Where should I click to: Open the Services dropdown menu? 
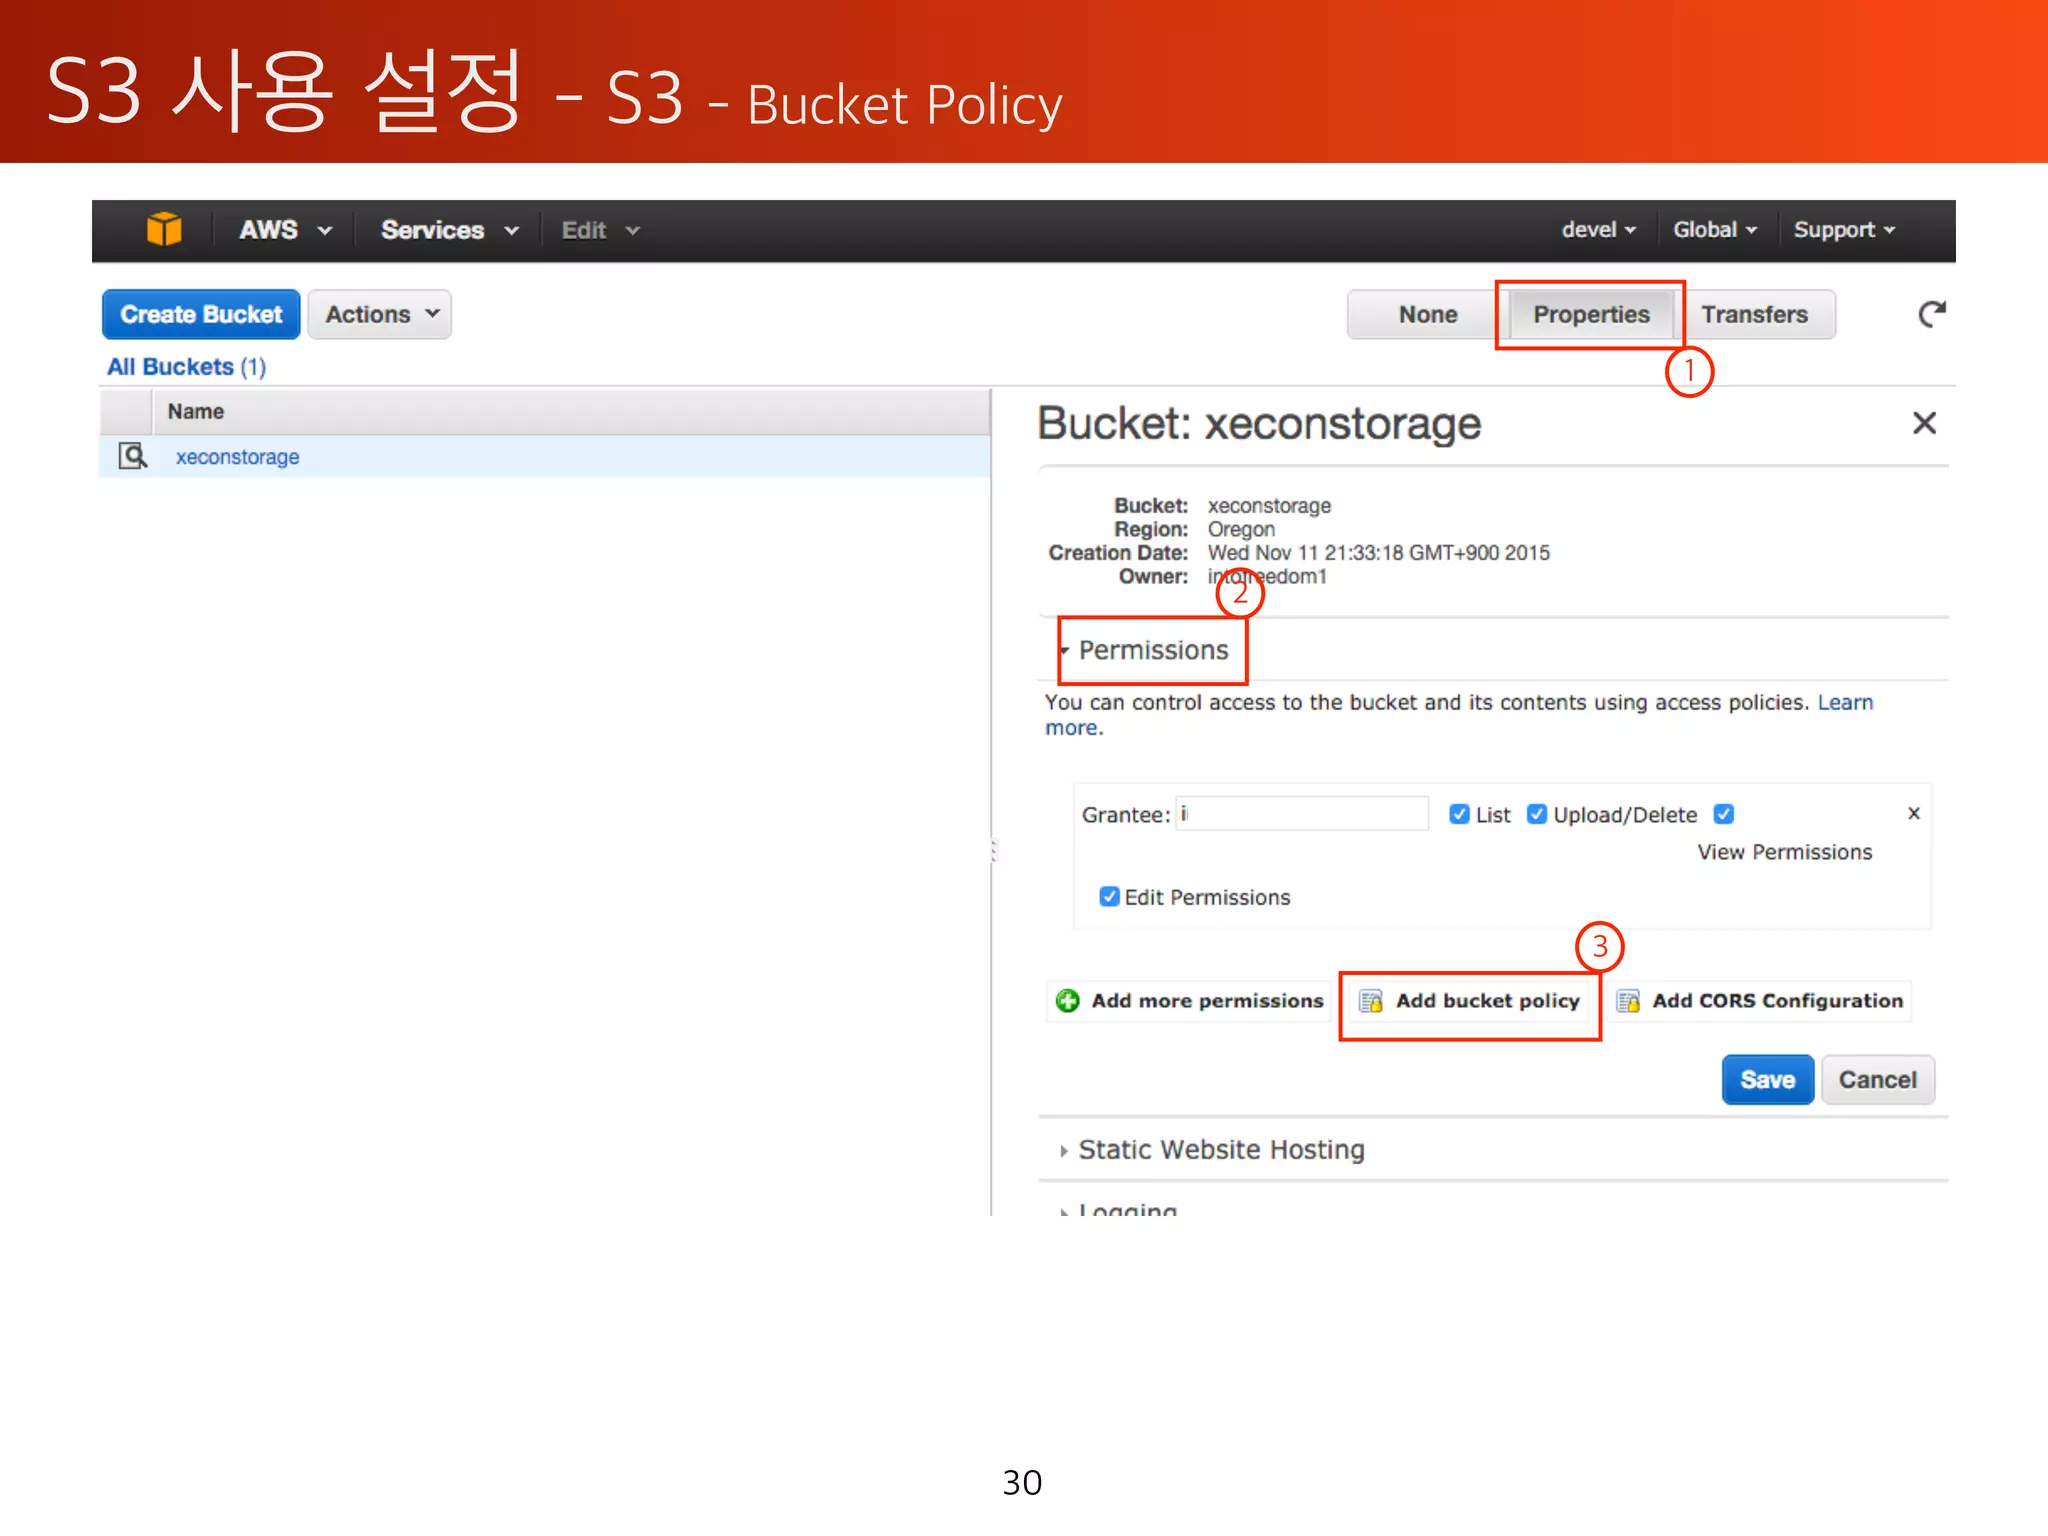450,230
